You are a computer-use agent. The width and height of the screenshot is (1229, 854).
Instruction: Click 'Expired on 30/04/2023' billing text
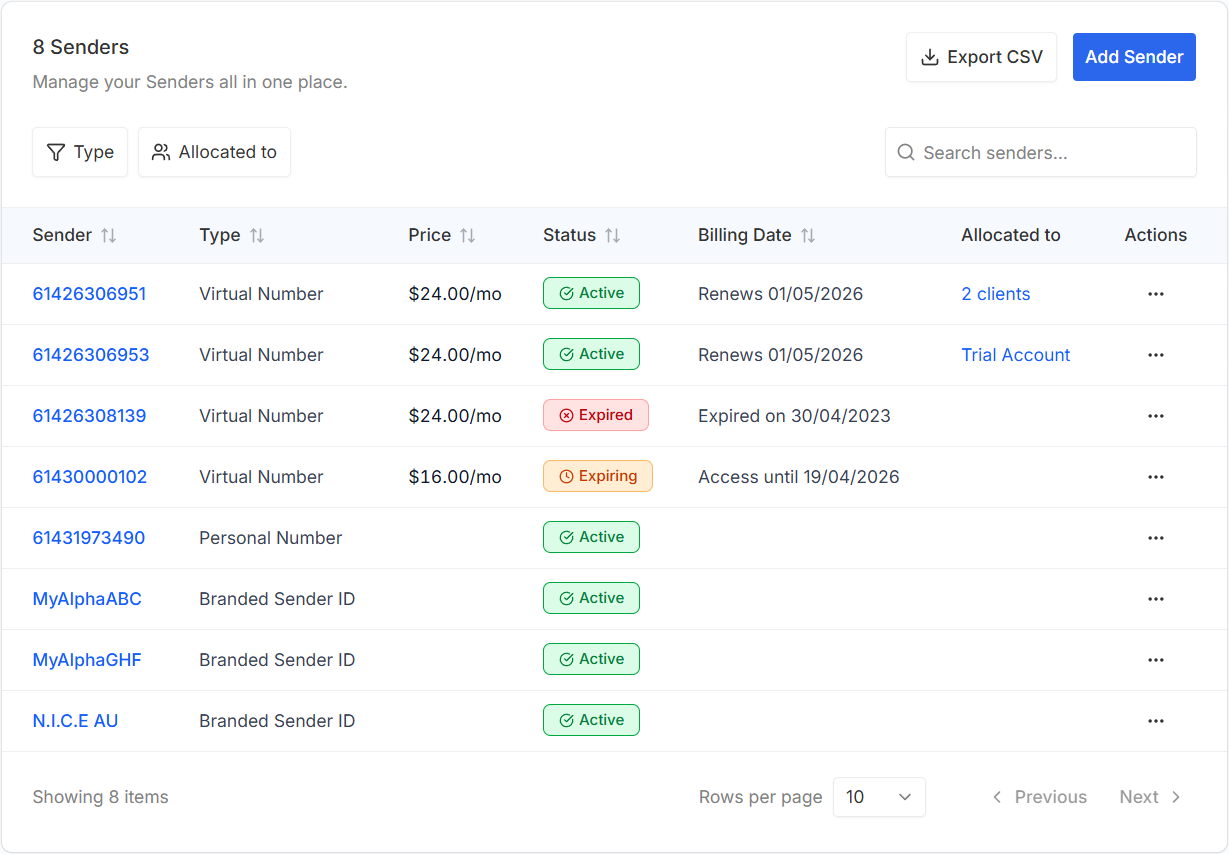point(794,416)
